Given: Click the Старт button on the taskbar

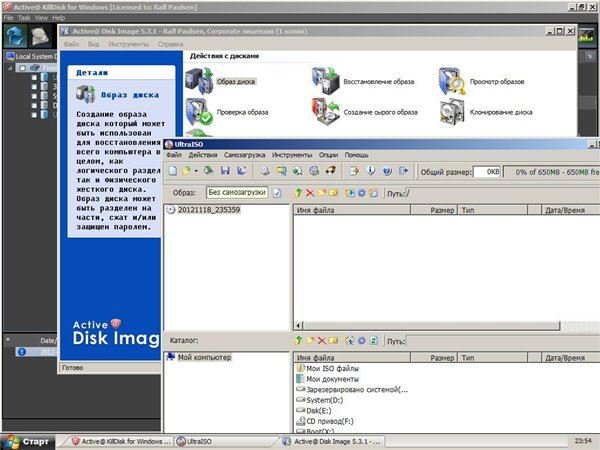Looking at the screenshot, I should pyautogui.click(x=27, y=442).
